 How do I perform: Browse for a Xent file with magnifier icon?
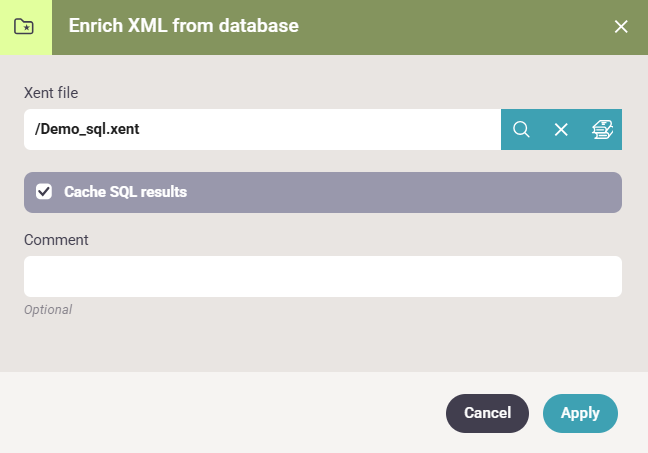[521, 129]
